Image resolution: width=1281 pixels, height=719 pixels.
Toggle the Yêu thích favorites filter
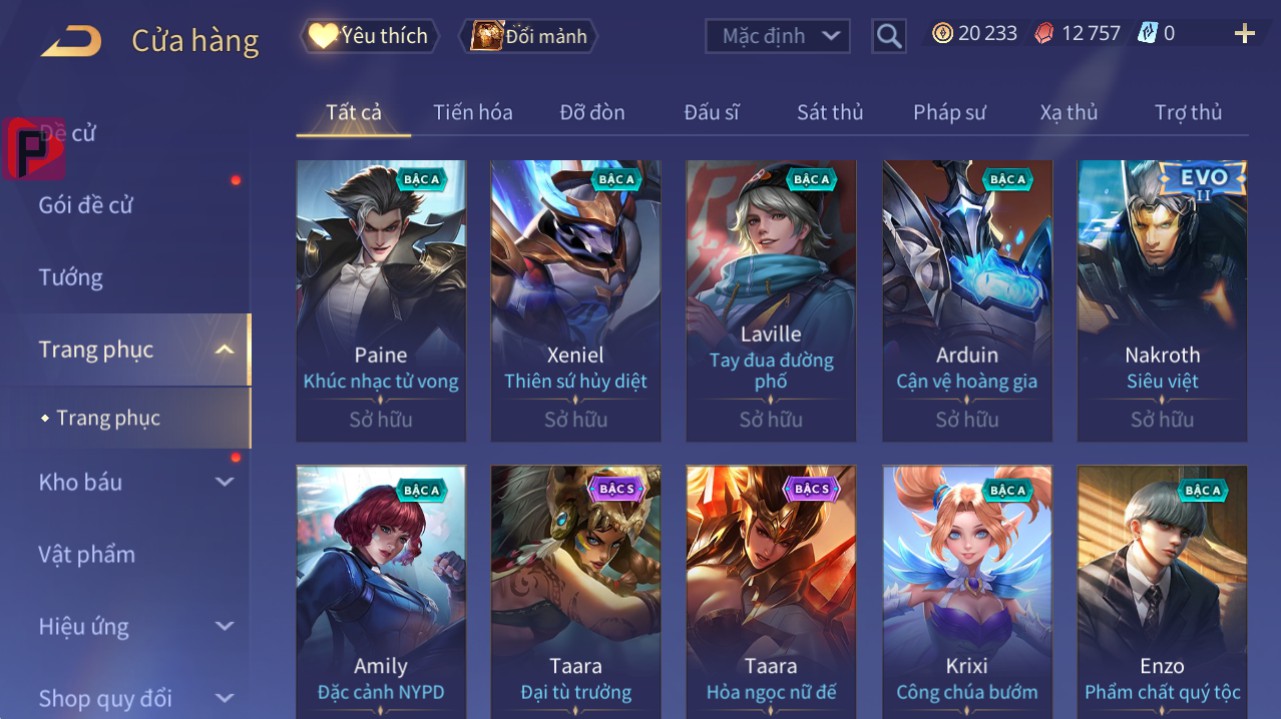[x=369, y=36]
